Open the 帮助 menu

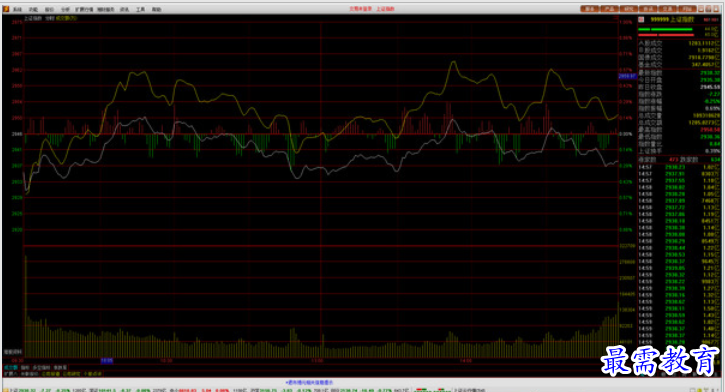[157, 9]
